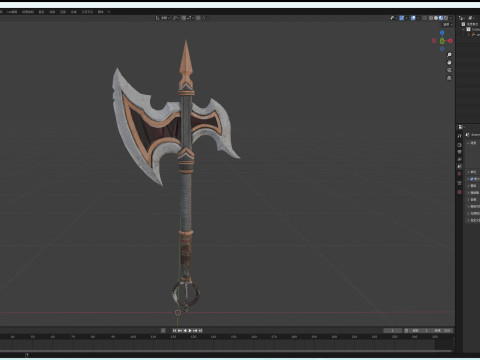Viewport: 480px width, 360px height.
Task: Click the green Y axis on navigation gizmo
Action: [x=442, y=41]
